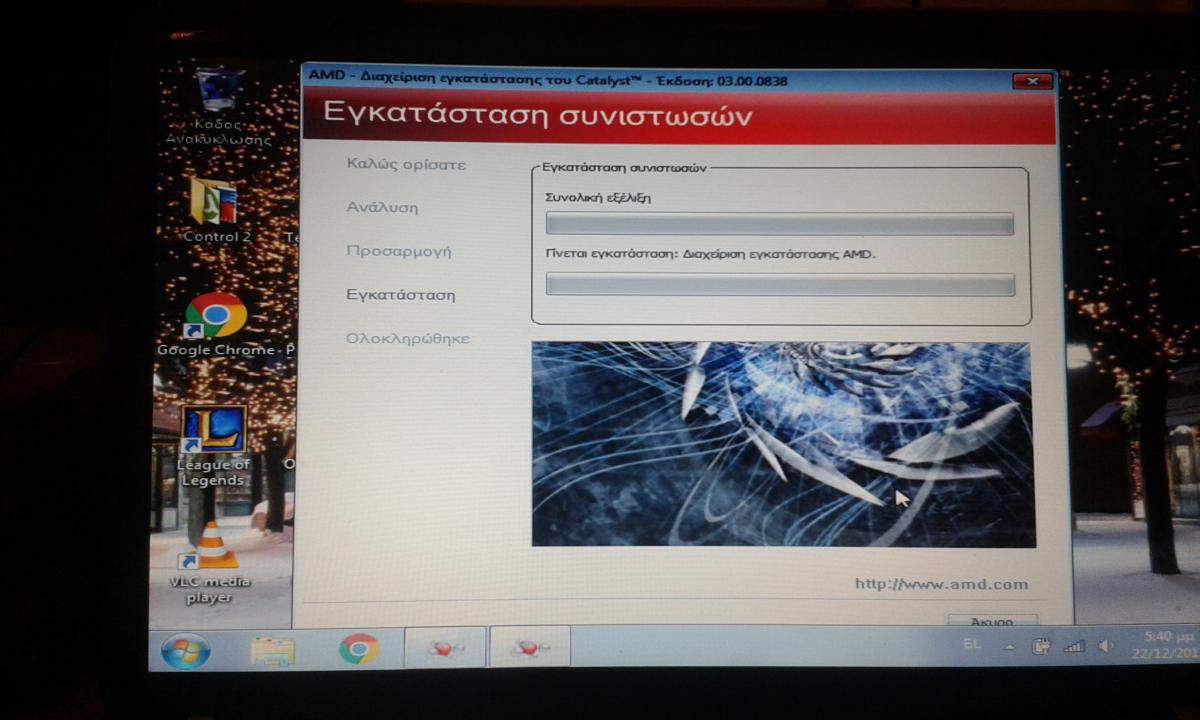Click the Συνολική εξέλιξη progress bar
Screen dimensions: 1200x720
[779, 224]
